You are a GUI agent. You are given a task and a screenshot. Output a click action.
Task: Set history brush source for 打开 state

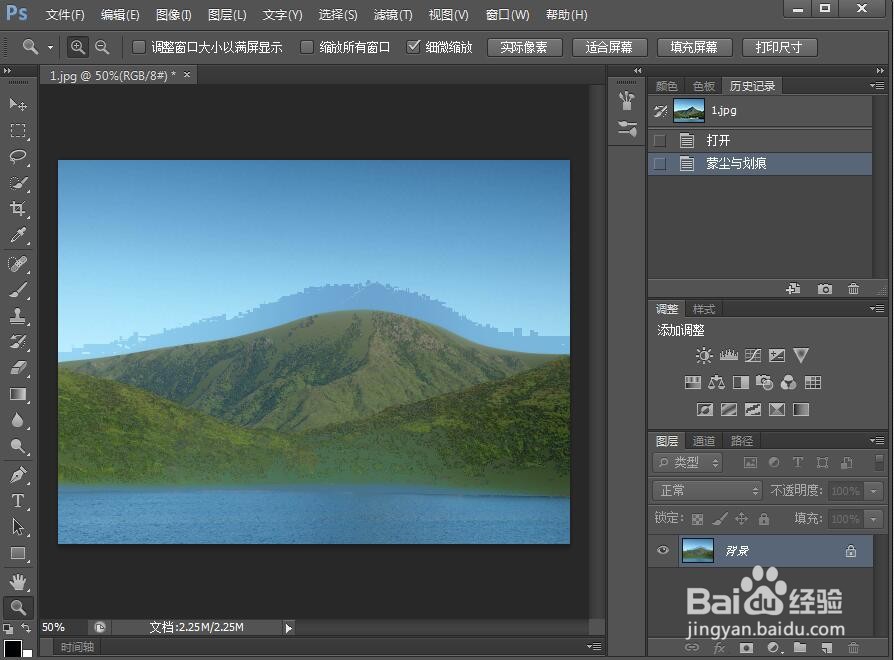click(x=660, y=140)
